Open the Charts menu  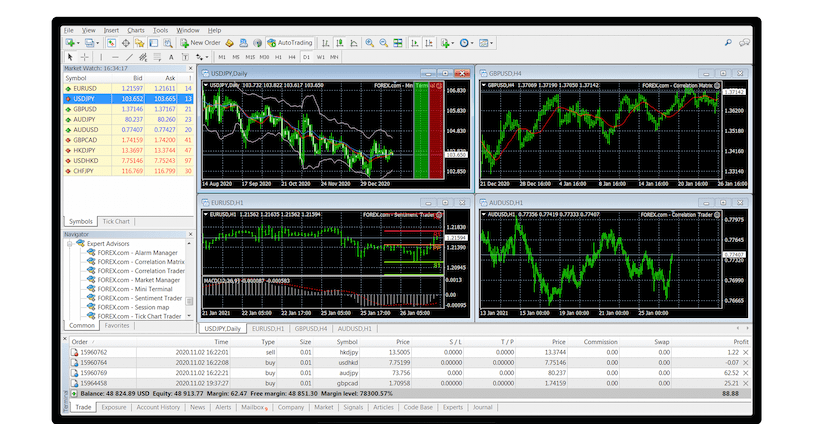pyautogui.click(x=135, y=30)
